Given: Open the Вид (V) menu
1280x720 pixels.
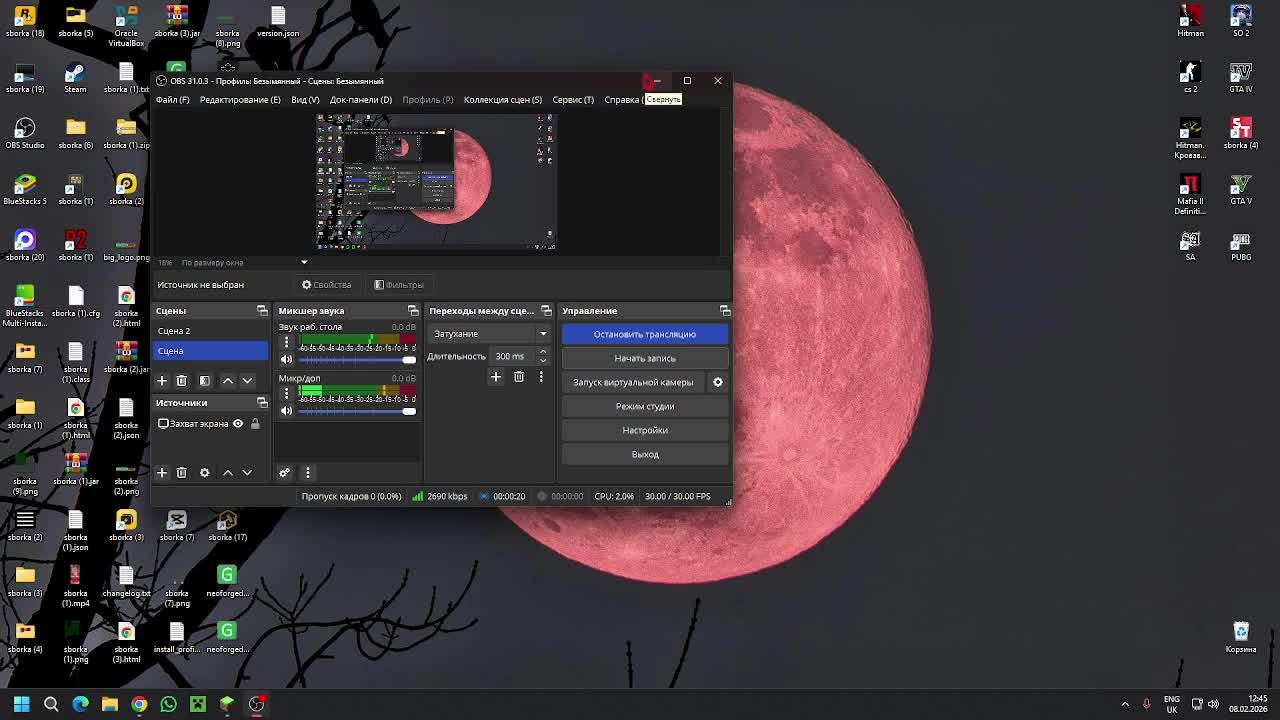Looking at the screenshot, I should point(305,100).
